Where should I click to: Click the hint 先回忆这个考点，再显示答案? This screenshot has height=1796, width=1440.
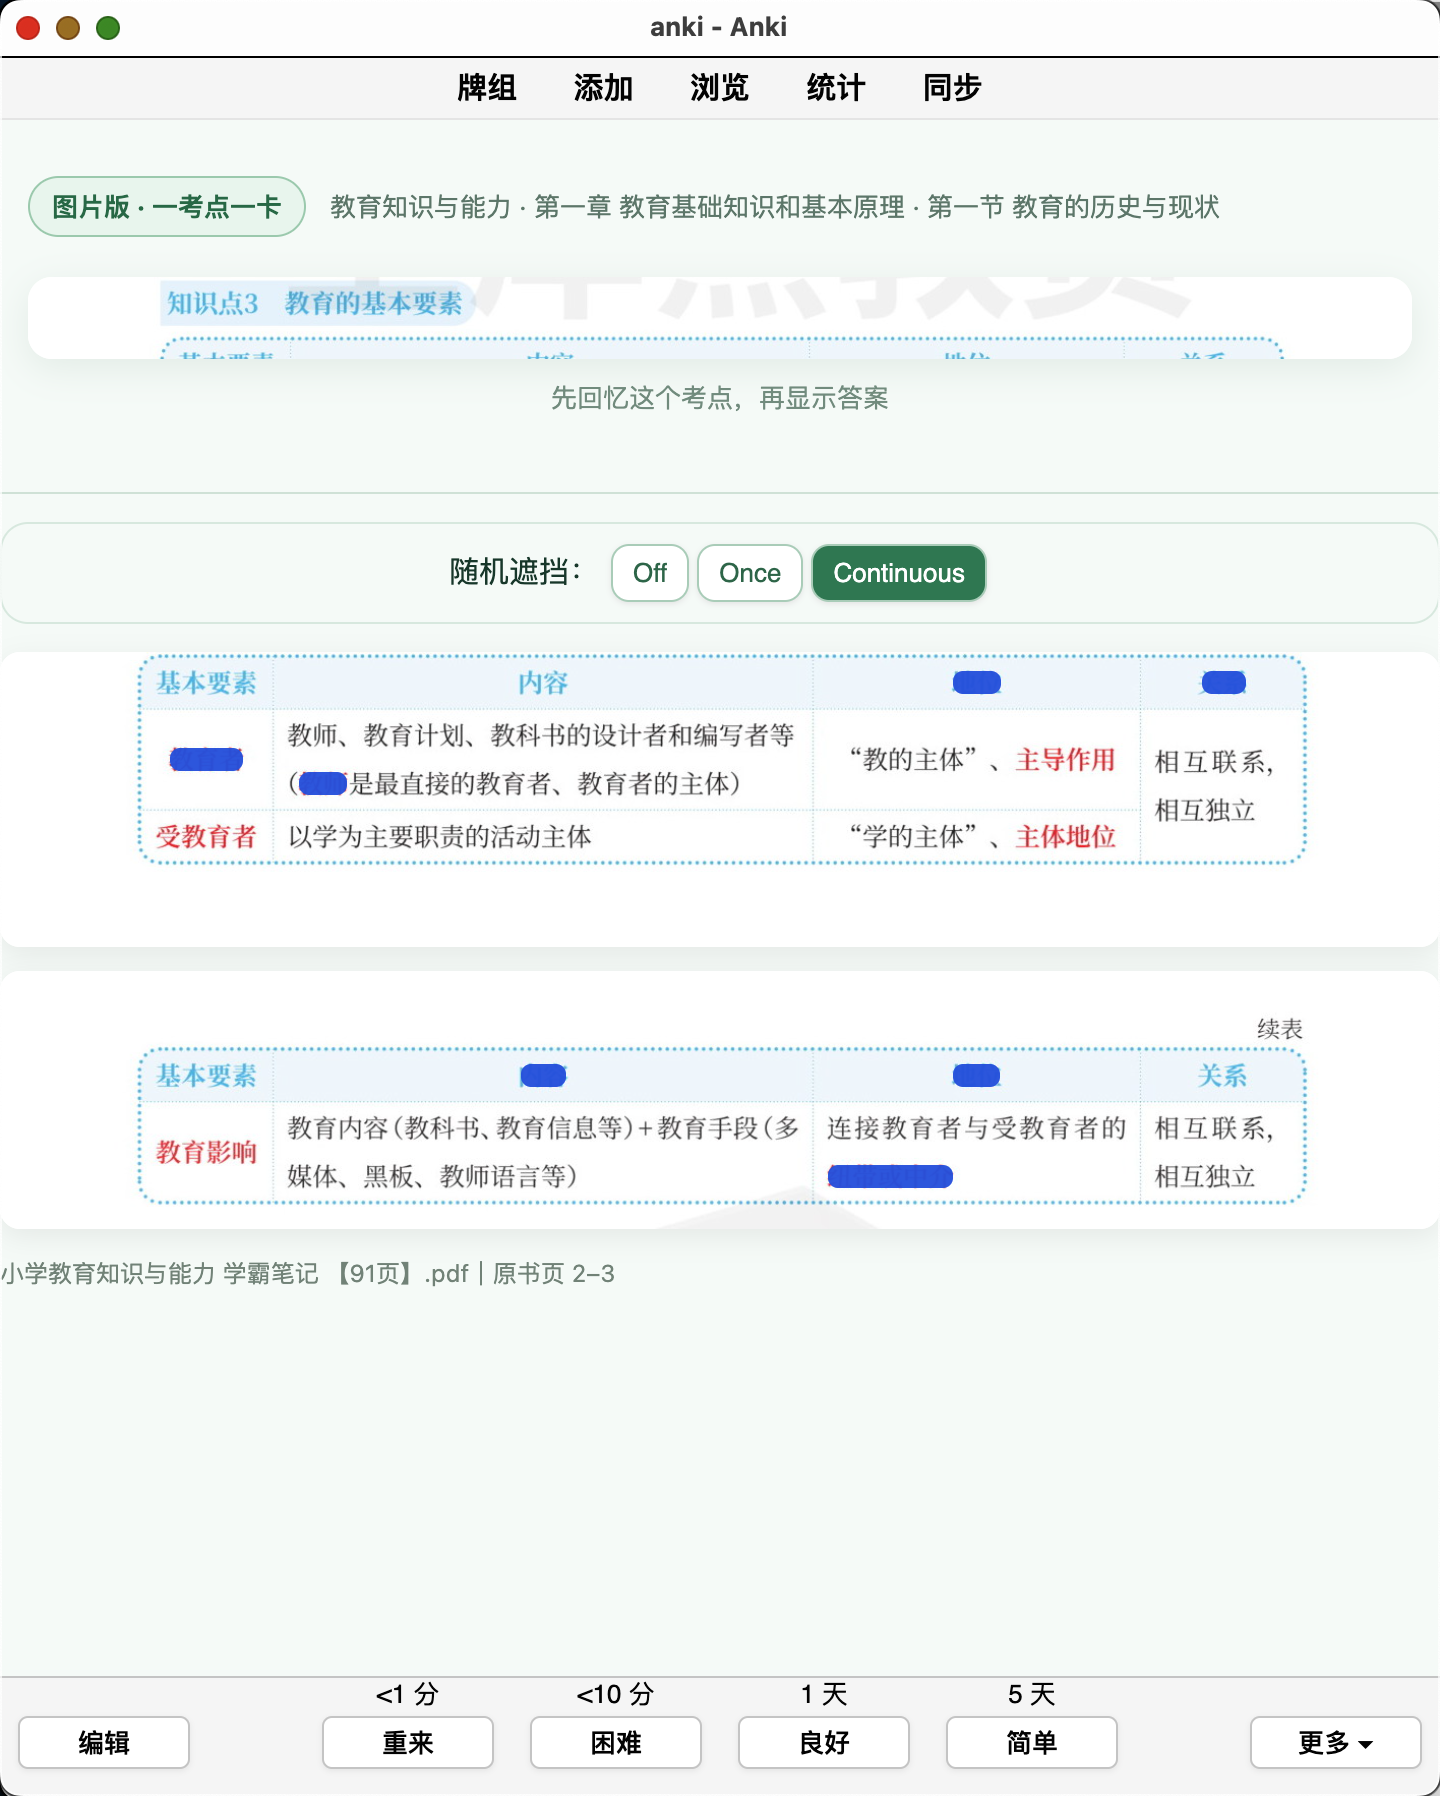click(720, 398)
